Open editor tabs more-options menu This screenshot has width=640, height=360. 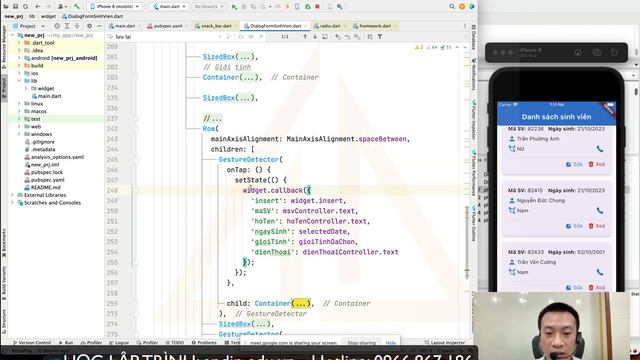465,26
